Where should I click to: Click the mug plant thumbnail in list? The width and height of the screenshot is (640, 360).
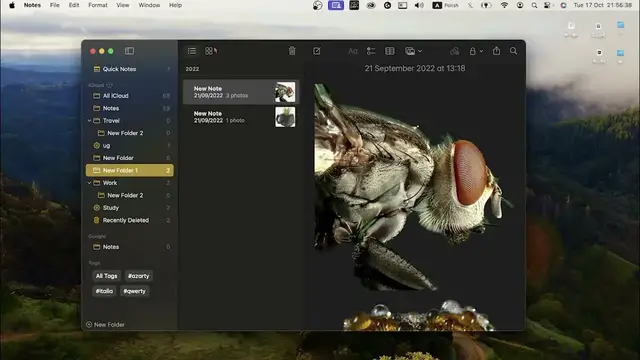(285, 117)
